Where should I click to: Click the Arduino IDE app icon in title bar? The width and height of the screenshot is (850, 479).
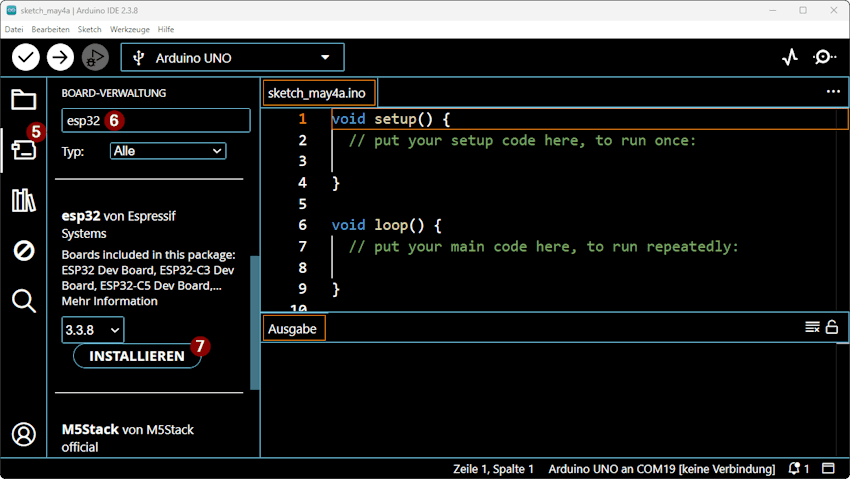tap(11, 10)
